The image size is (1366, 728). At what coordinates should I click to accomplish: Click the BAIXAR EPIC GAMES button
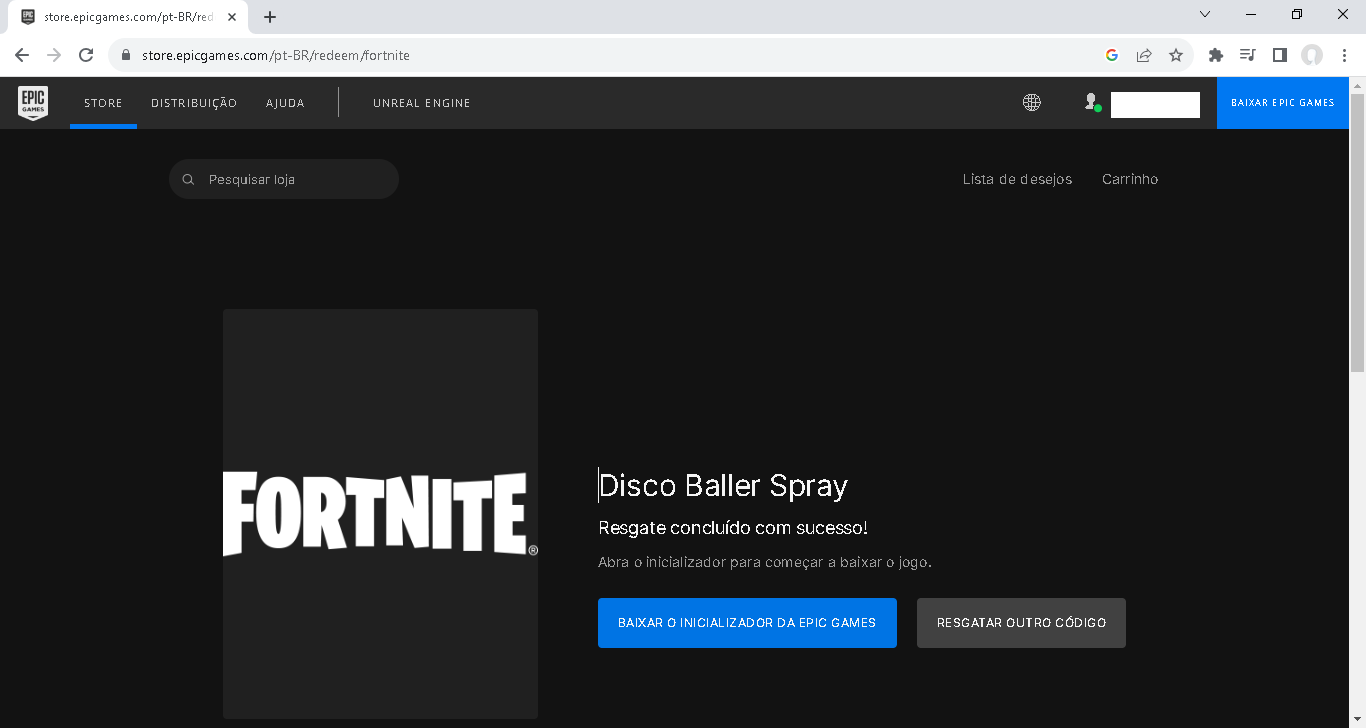[x=1282, y=103]
